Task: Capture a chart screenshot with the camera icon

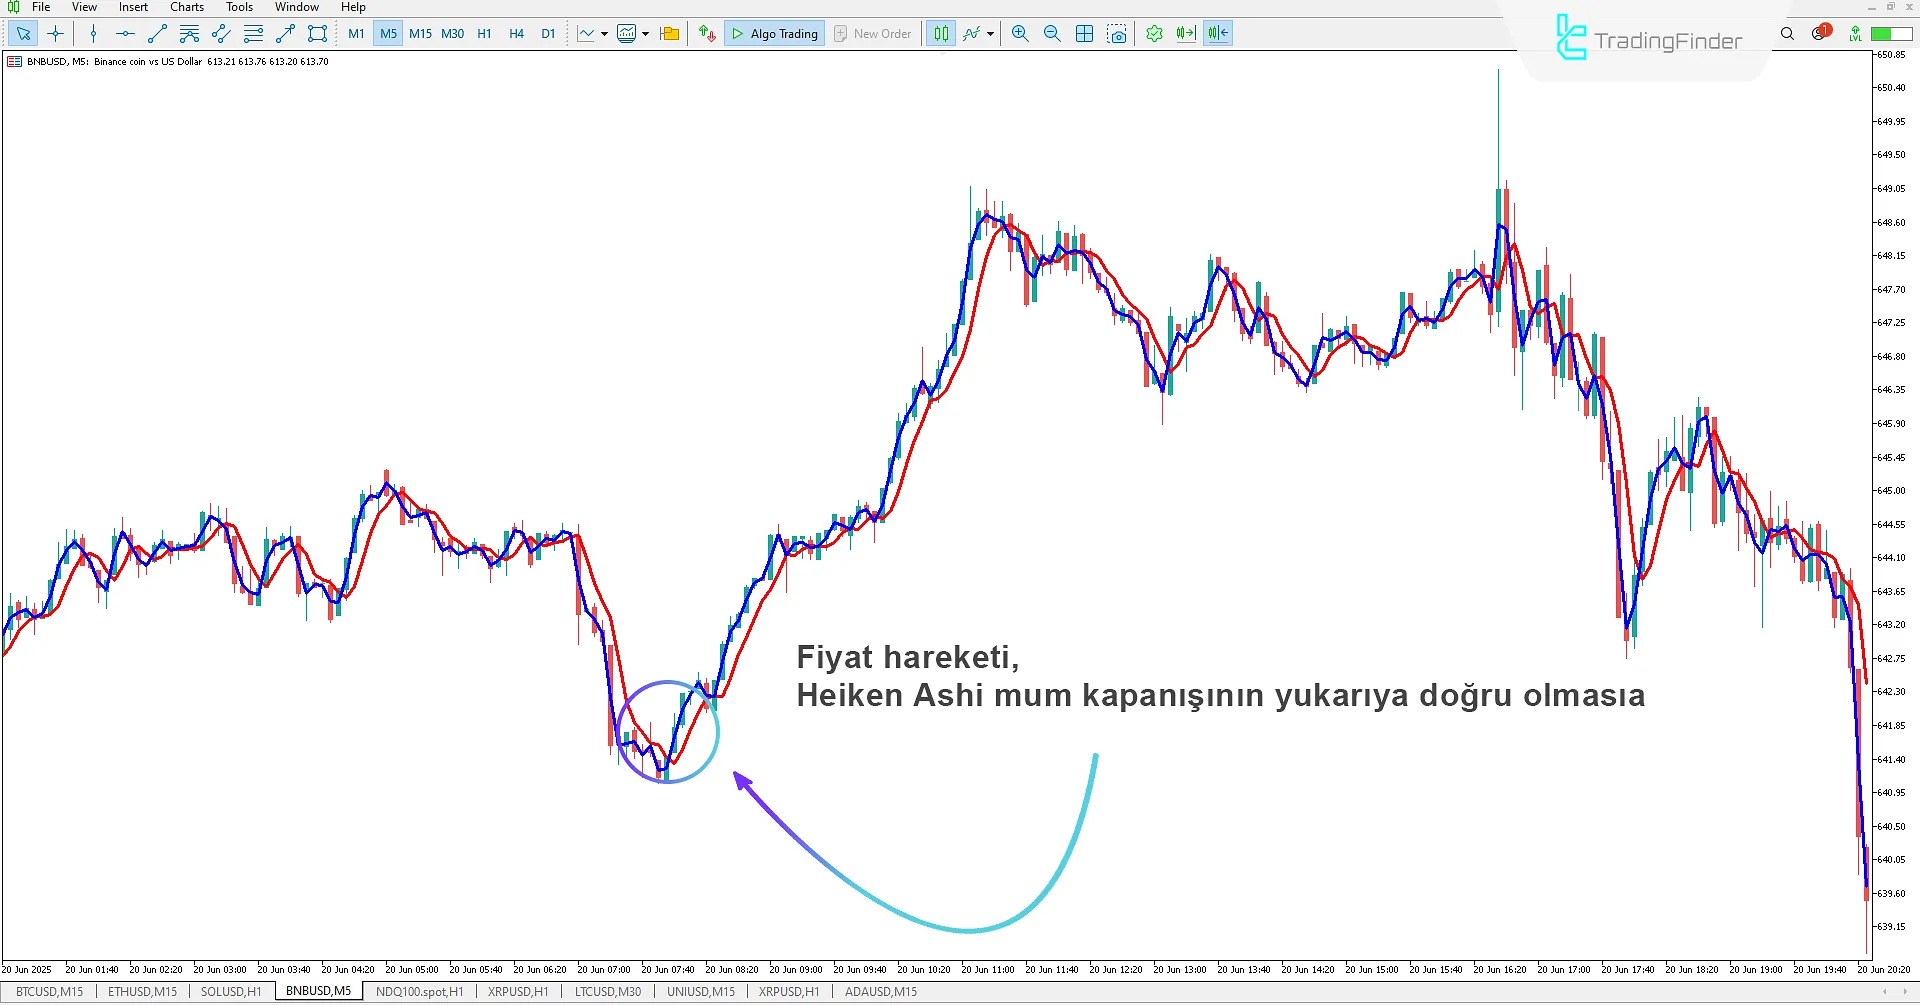Action: tap(1117, 33)
